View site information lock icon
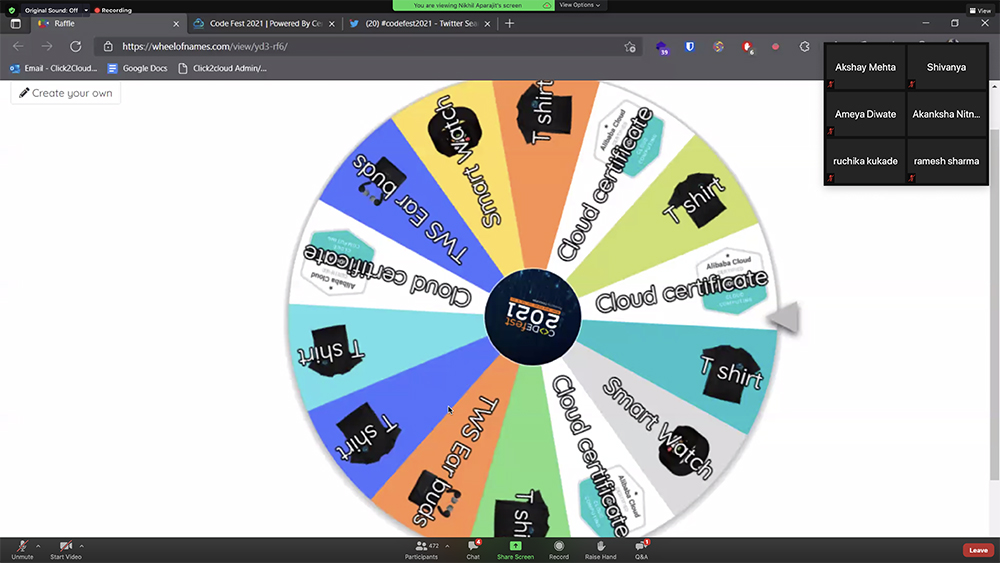This screenshot has height=563, width=1000. click(108, 47)
